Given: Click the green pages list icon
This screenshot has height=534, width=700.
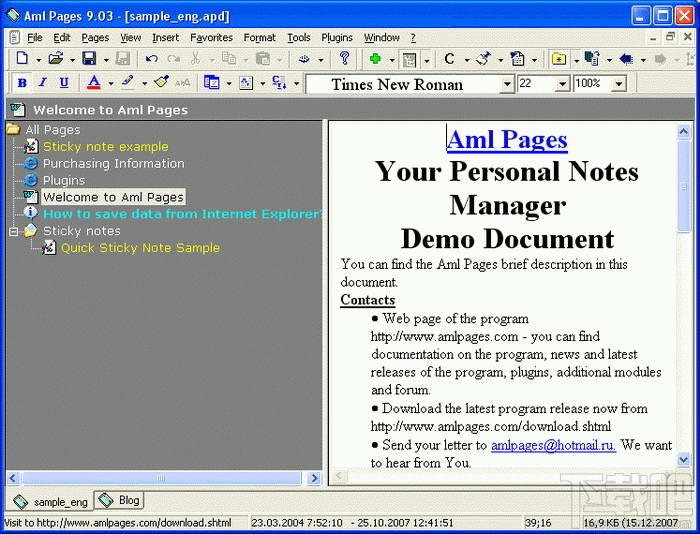Looking at the screenshot, I should click(592, 58).
